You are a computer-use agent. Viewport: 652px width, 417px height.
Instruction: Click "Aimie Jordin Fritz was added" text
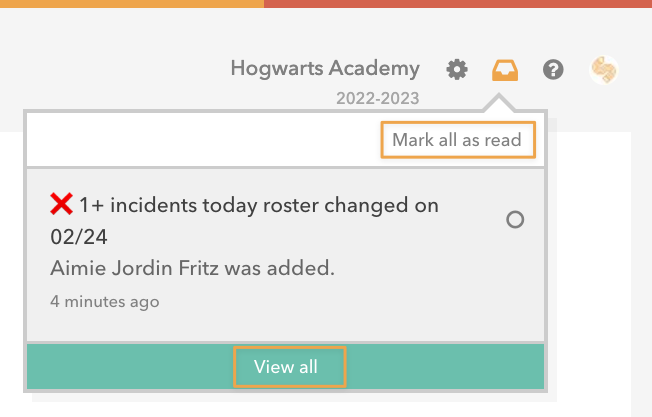192,268
